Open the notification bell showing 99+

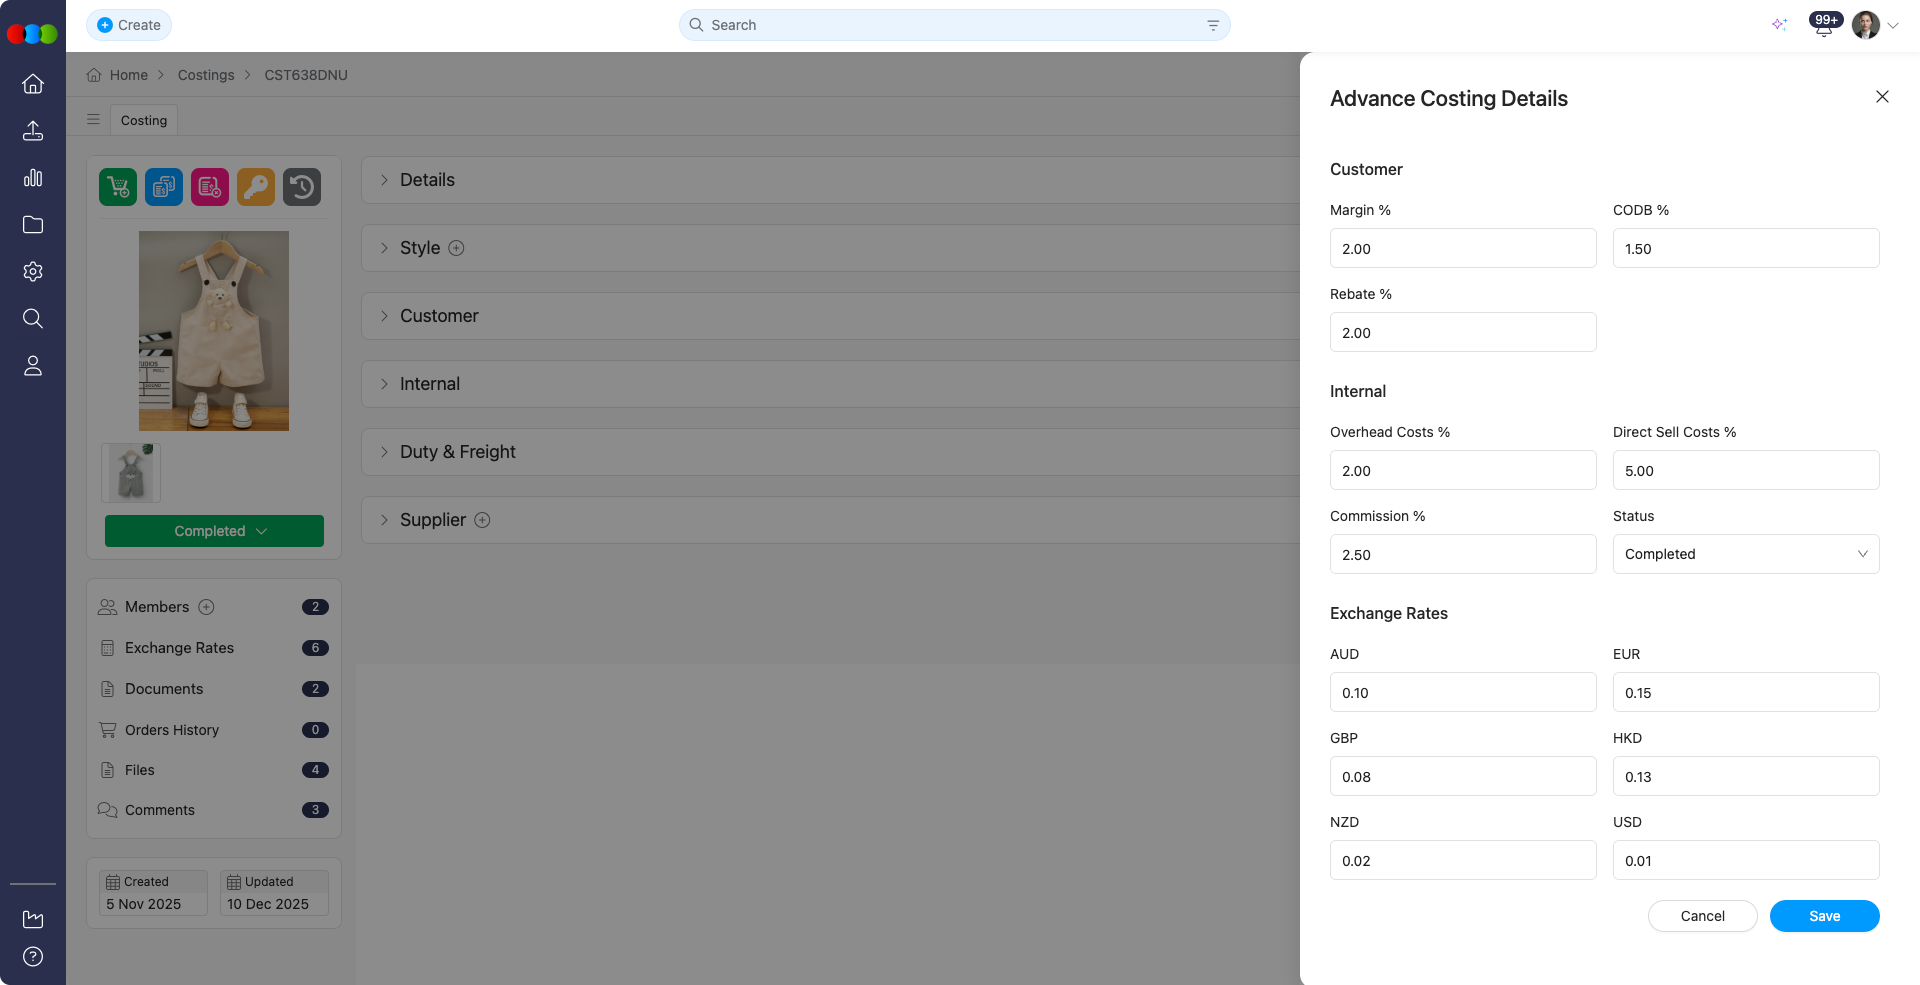point(1822,25)
